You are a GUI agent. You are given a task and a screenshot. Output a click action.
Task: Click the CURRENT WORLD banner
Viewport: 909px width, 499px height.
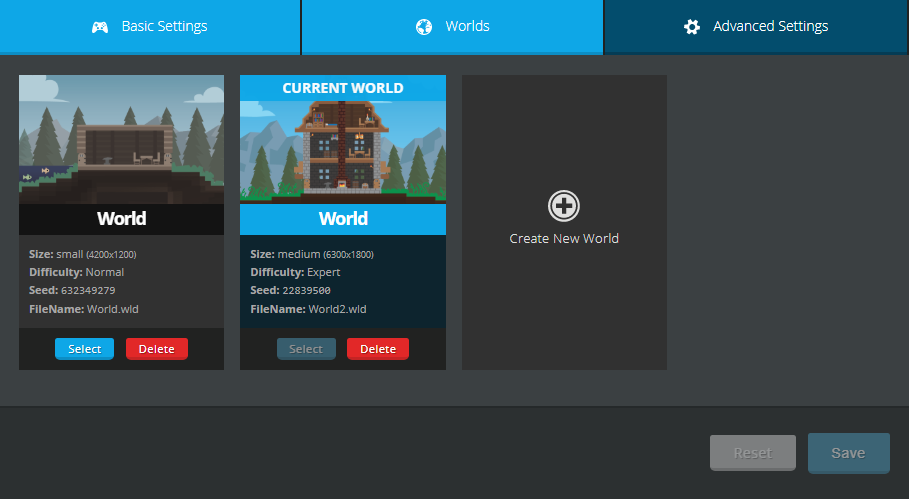pos(343,88)
